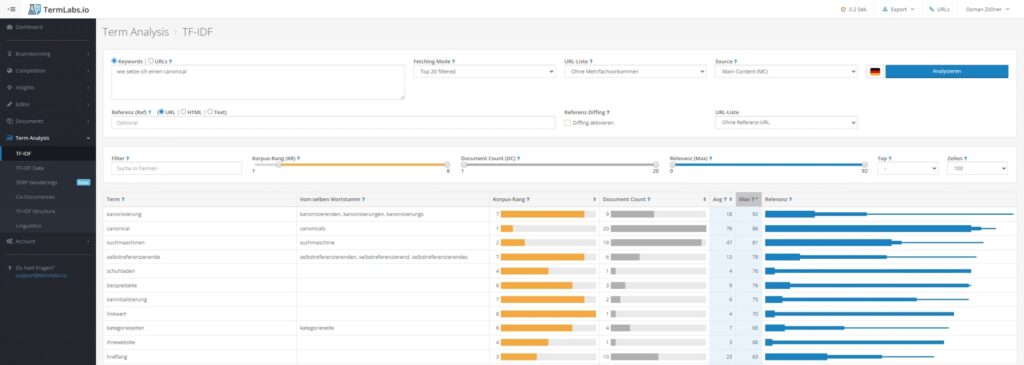Click right handle of Korpus-Rang slider
Screen dimensions: 1024x365
(x=447, y=165)
